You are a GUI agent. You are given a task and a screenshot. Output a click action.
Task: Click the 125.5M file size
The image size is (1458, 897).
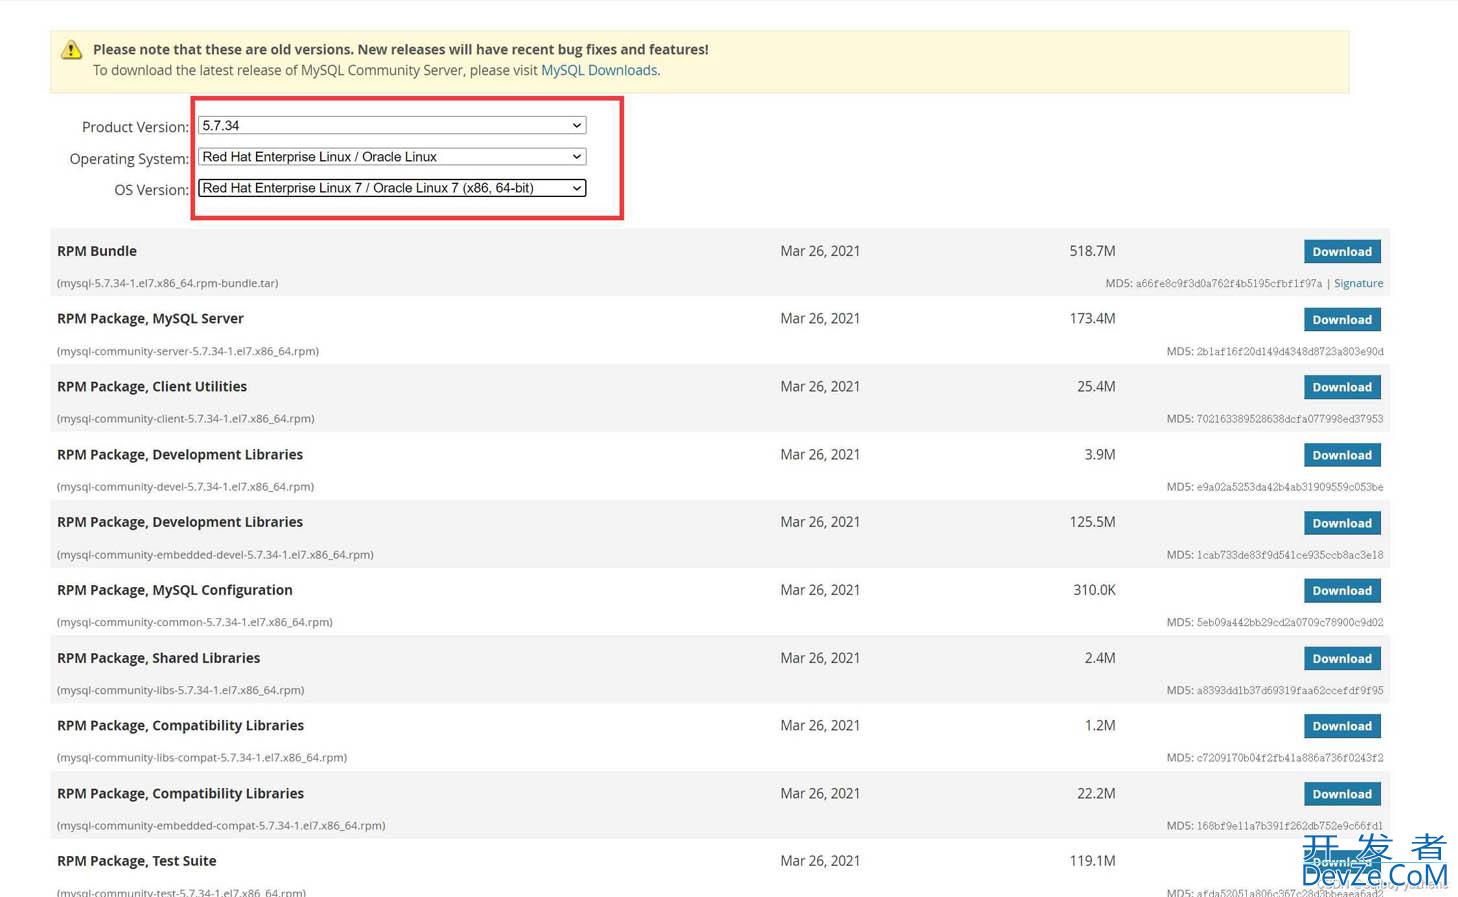[1092, 522]
